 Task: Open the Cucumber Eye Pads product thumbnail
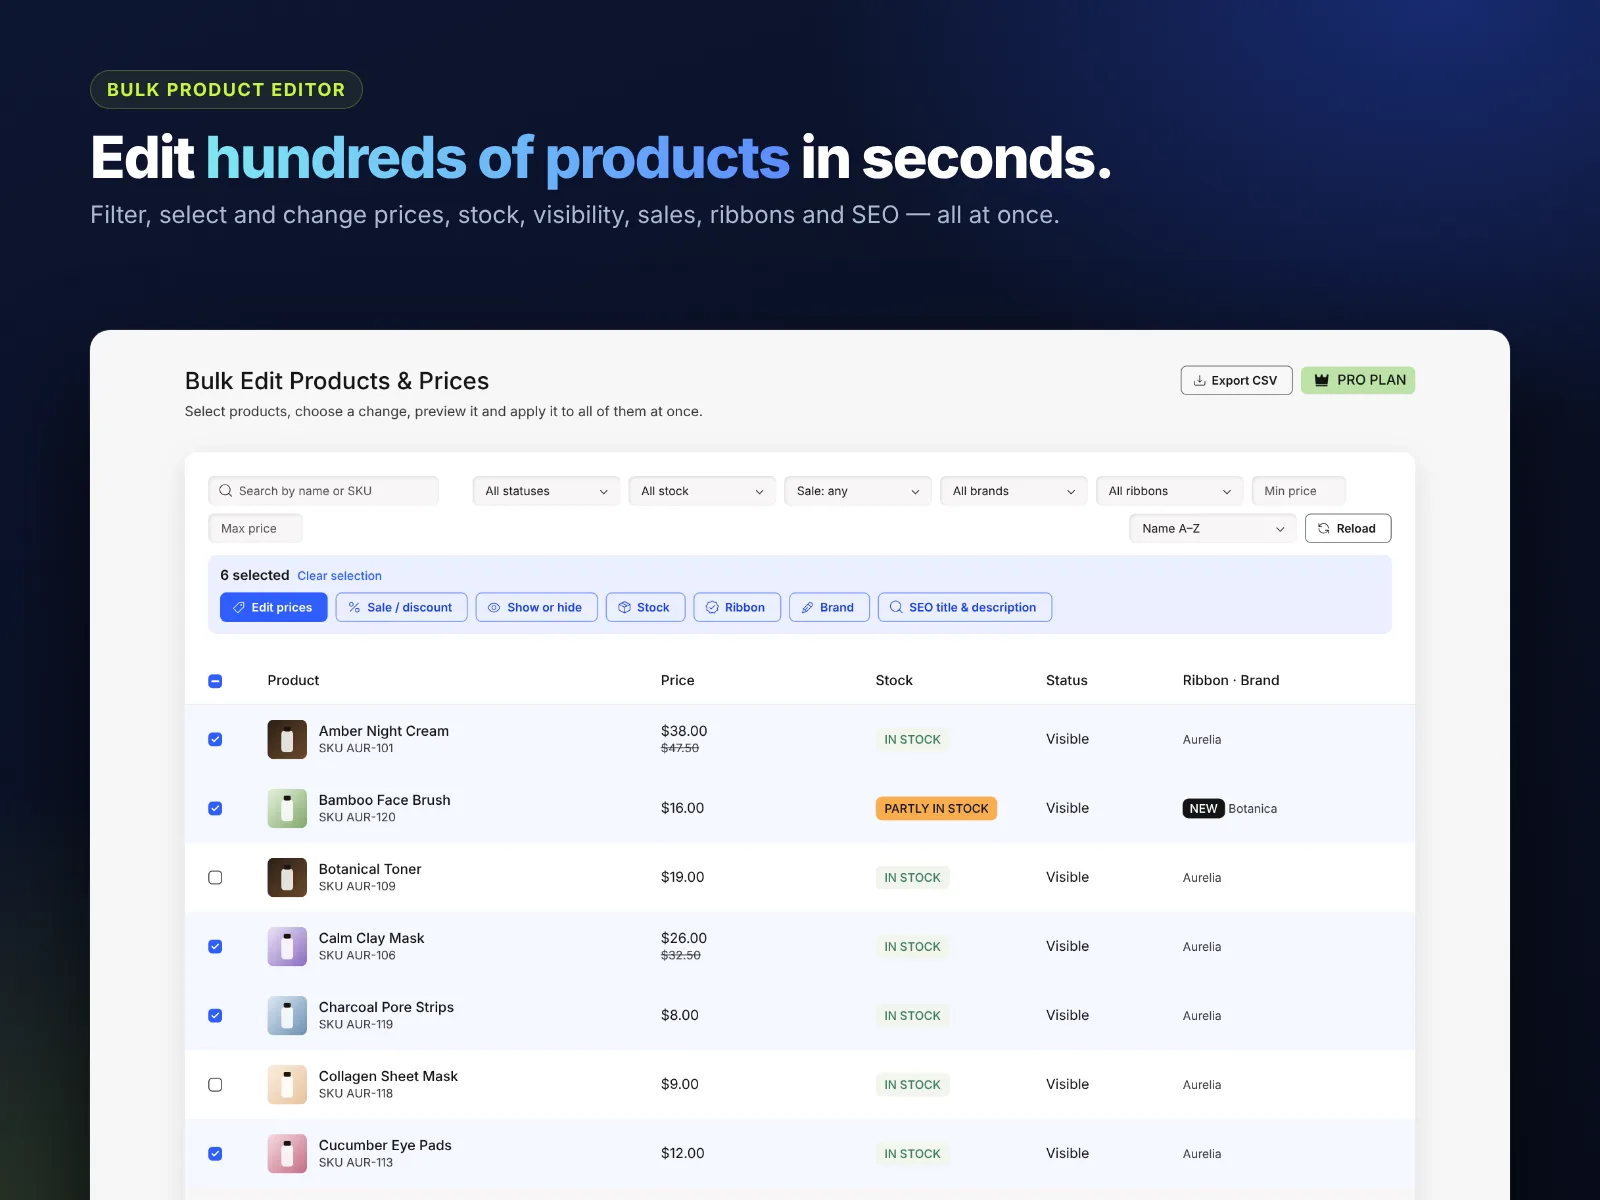pyautogui.click(x=287, y=1153)
